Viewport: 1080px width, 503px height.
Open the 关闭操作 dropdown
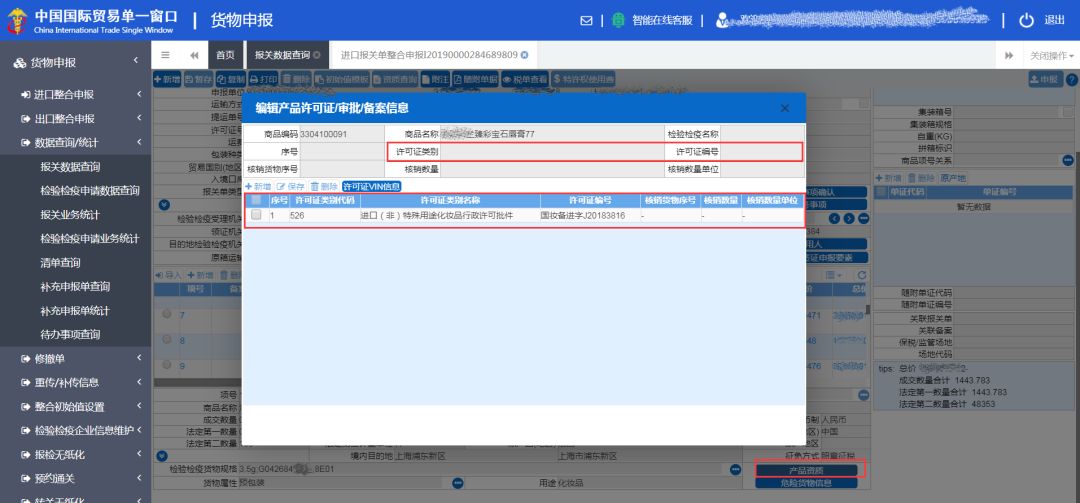click(x=1052, y=55)
